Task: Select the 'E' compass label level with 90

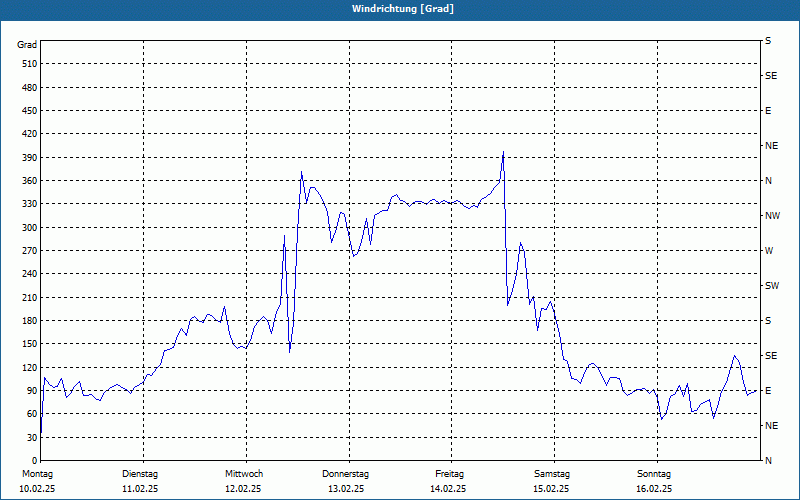Action: (x=768, y=391)
